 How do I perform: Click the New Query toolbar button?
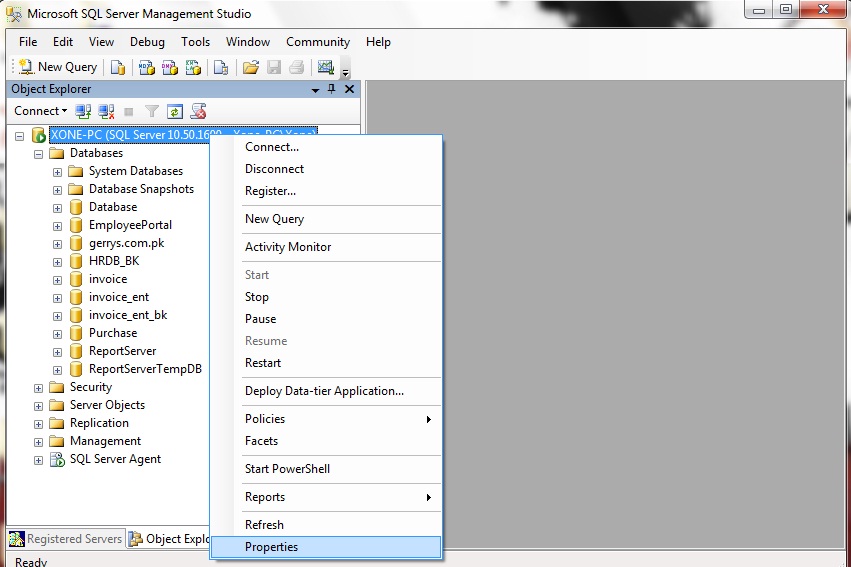[x=58, y=67]
